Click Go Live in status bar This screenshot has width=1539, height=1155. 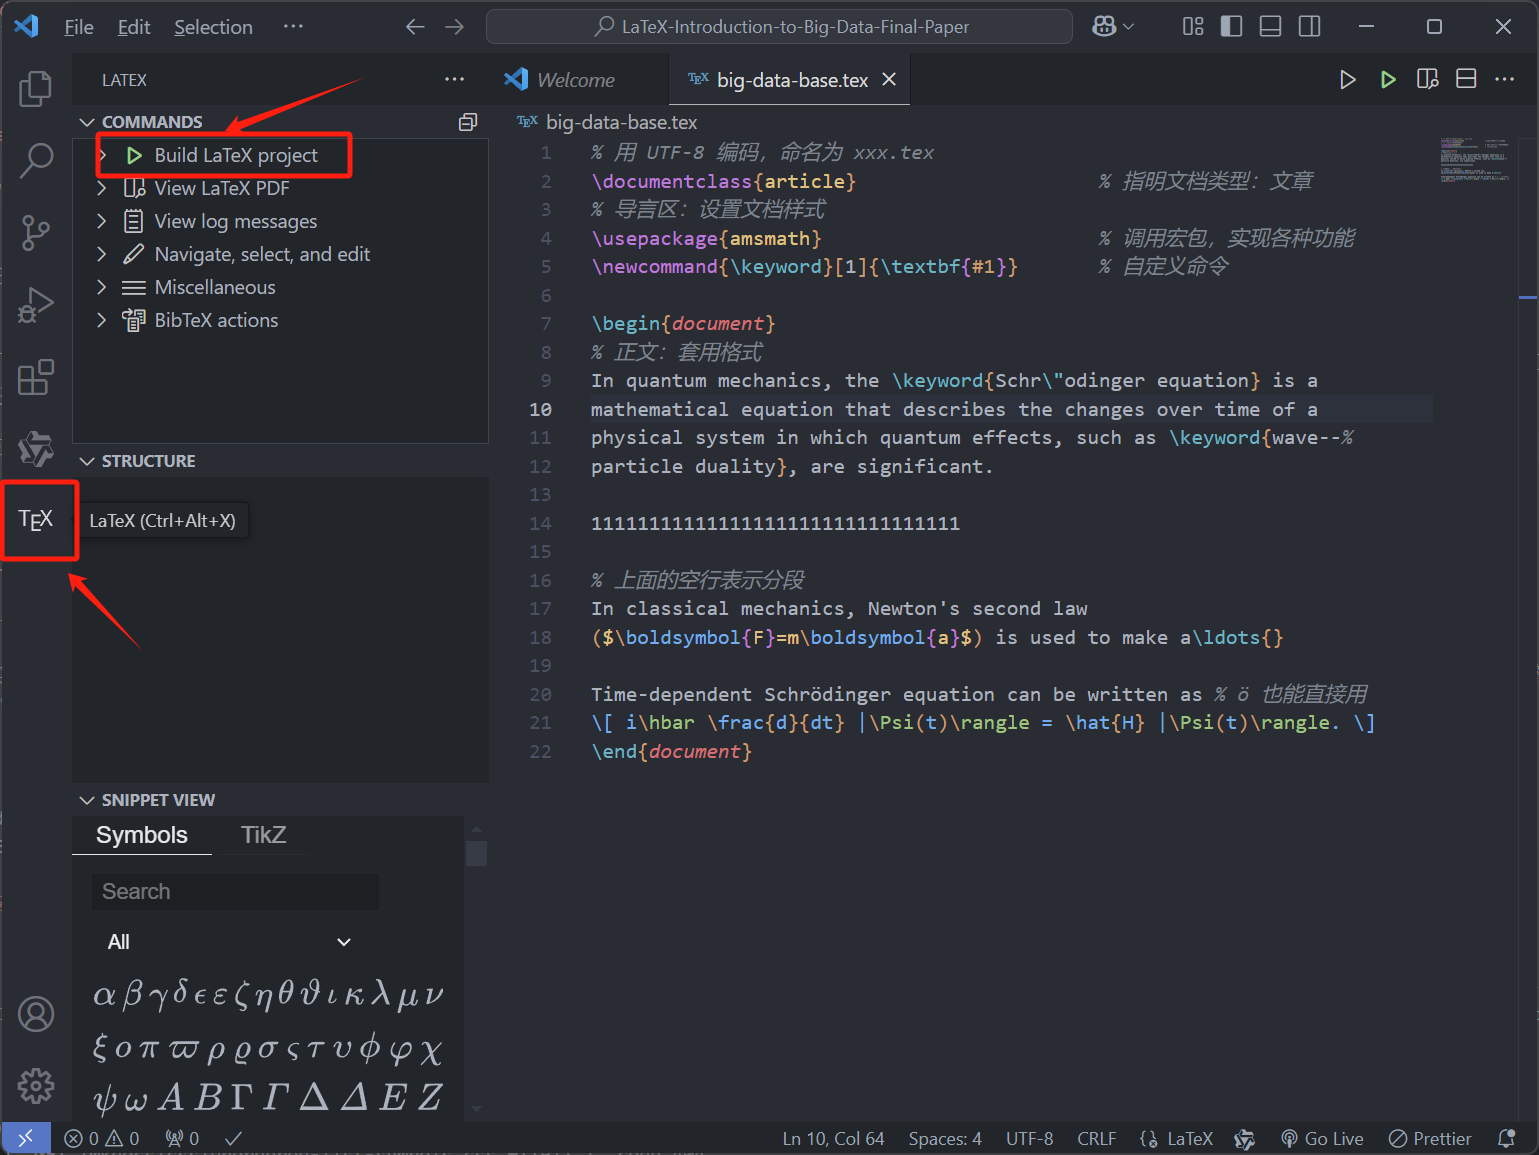1322,1139
